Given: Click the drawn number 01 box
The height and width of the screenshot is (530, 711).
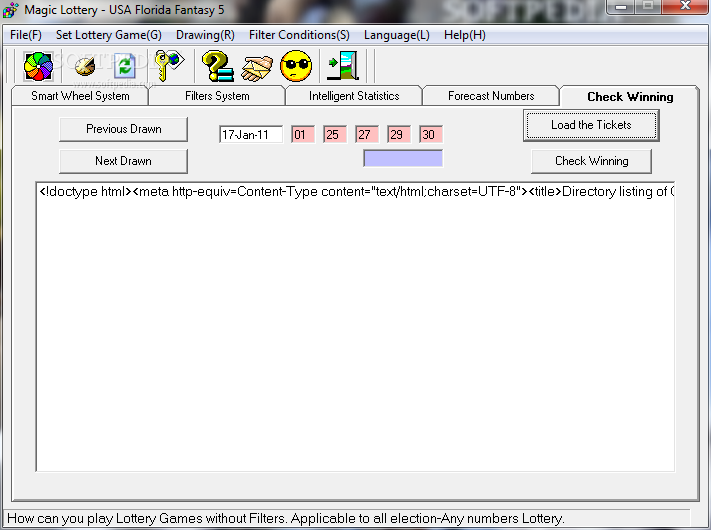Looking at the screenshot, I should point(303,134).
